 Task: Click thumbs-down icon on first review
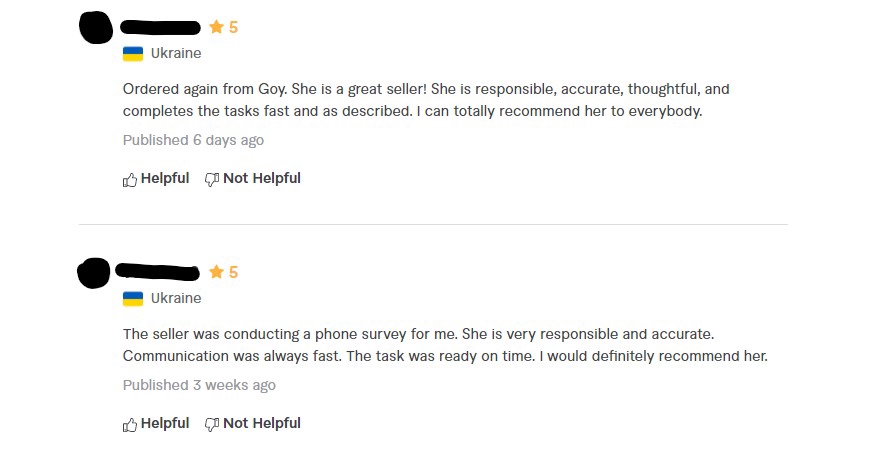212,180
